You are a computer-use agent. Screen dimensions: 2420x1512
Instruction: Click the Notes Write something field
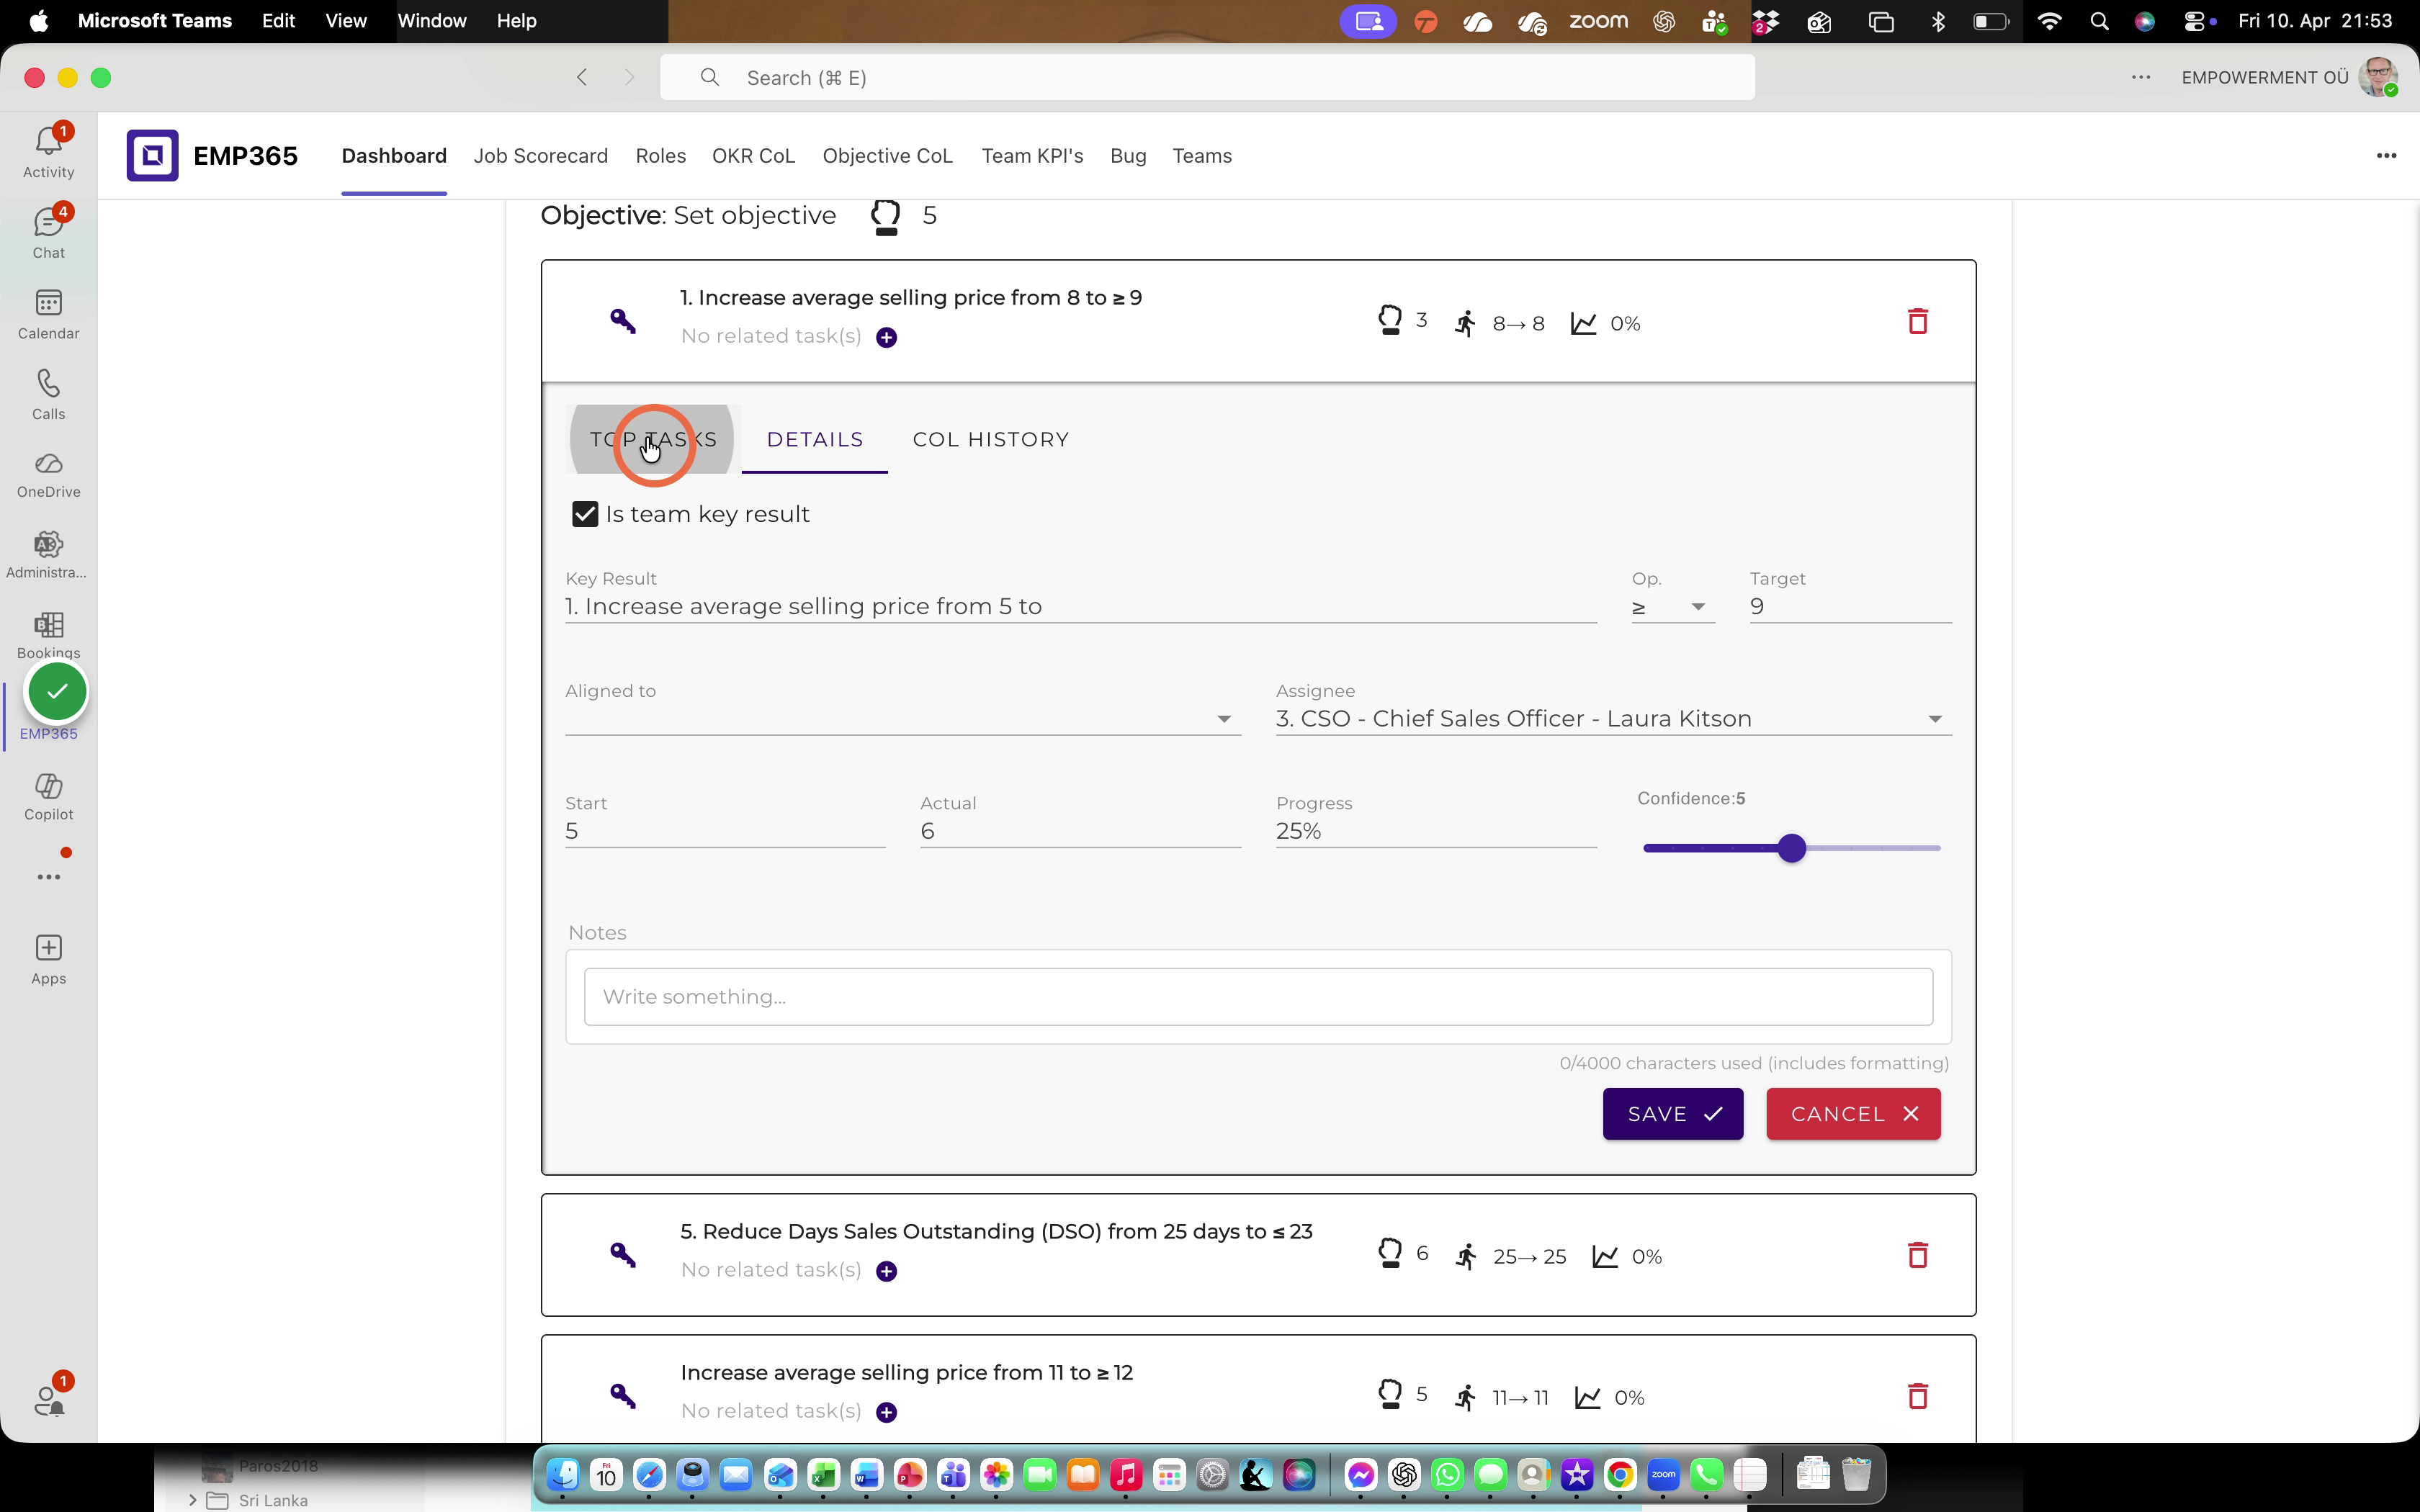coord(1258,997)
